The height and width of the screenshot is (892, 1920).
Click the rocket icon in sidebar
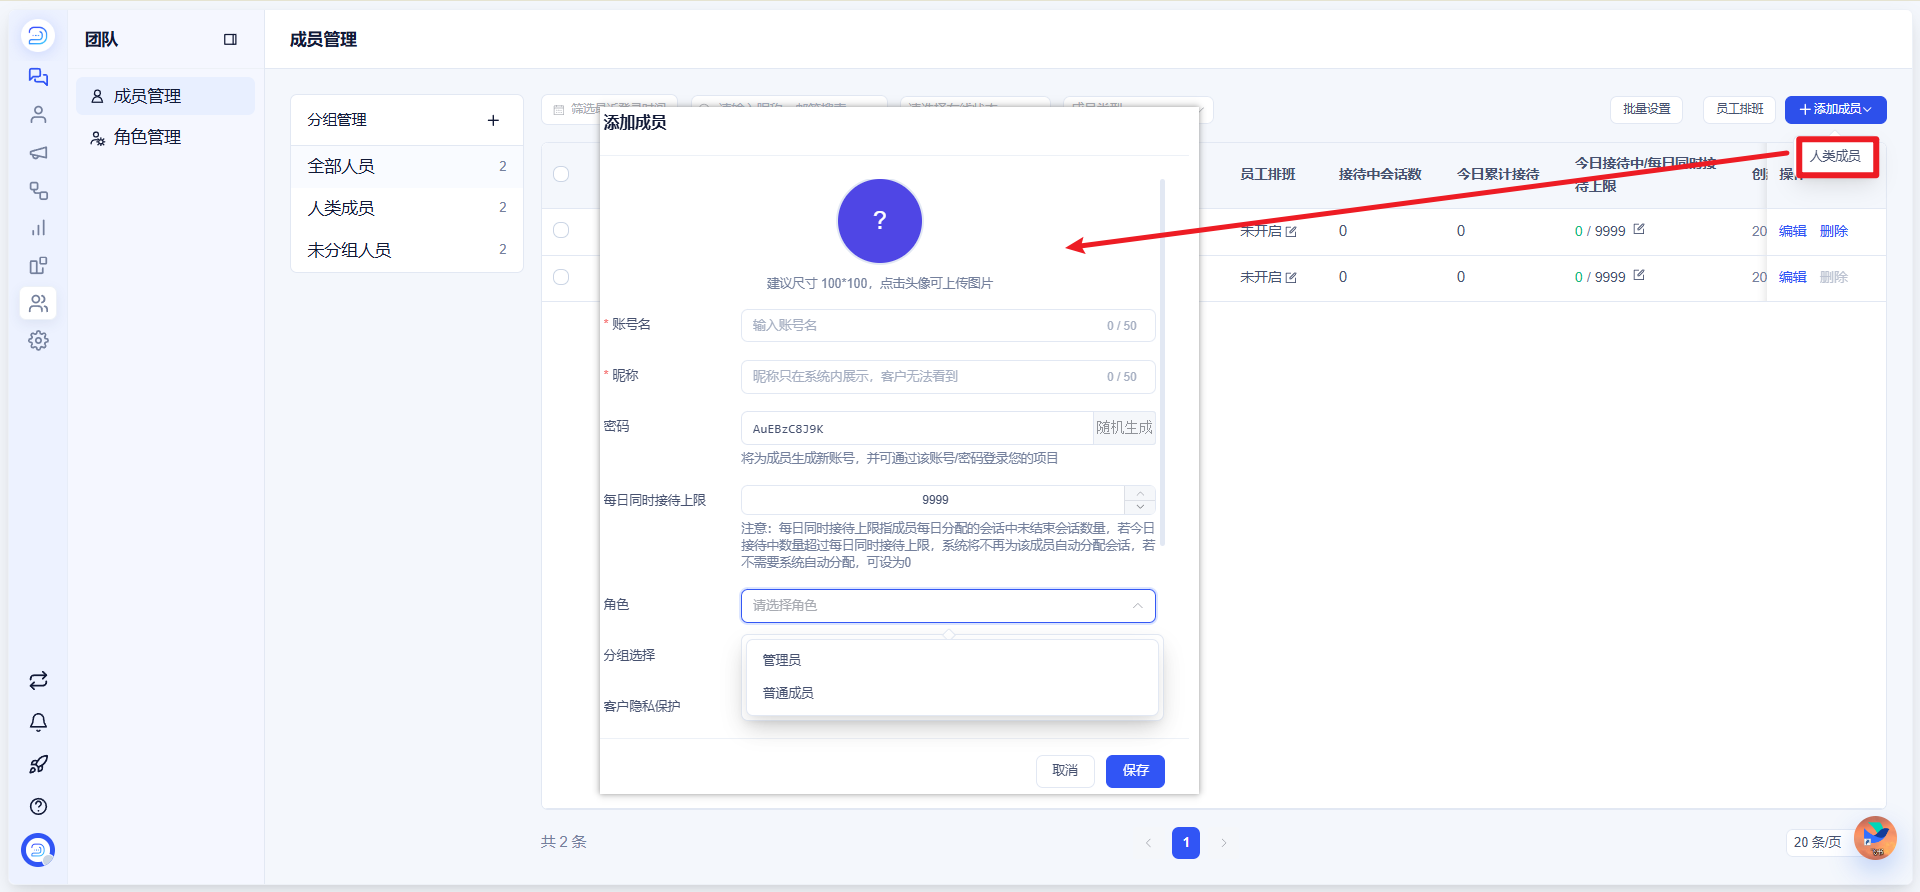(x=38, y=765)
